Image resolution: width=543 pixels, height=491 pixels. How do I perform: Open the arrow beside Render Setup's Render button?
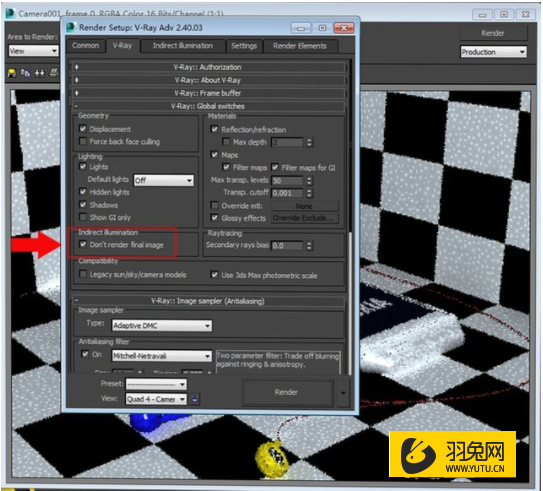(343, 393)
